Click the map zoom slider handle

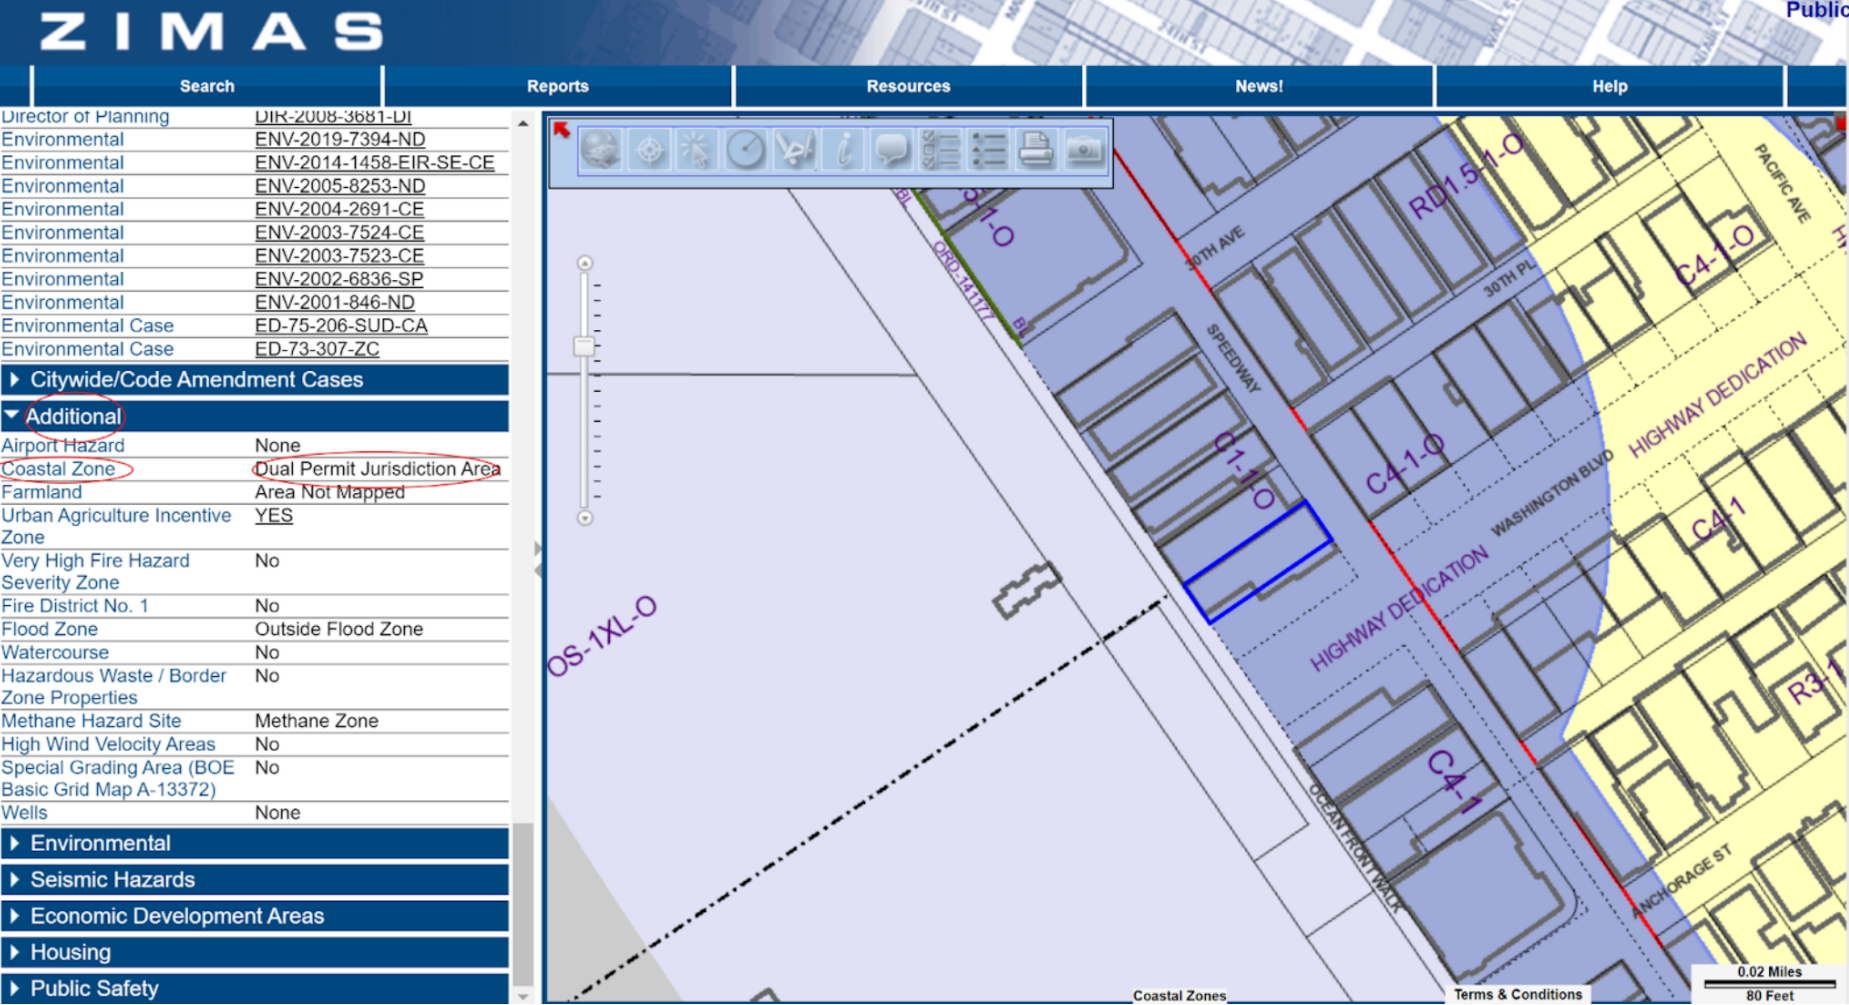pos(584,347)
